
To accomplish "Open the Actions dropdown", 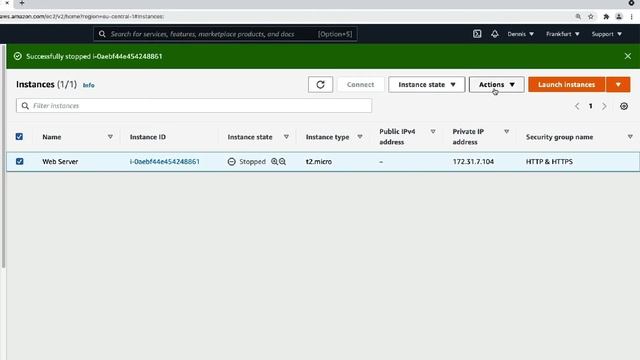I will tap(496, 84).
